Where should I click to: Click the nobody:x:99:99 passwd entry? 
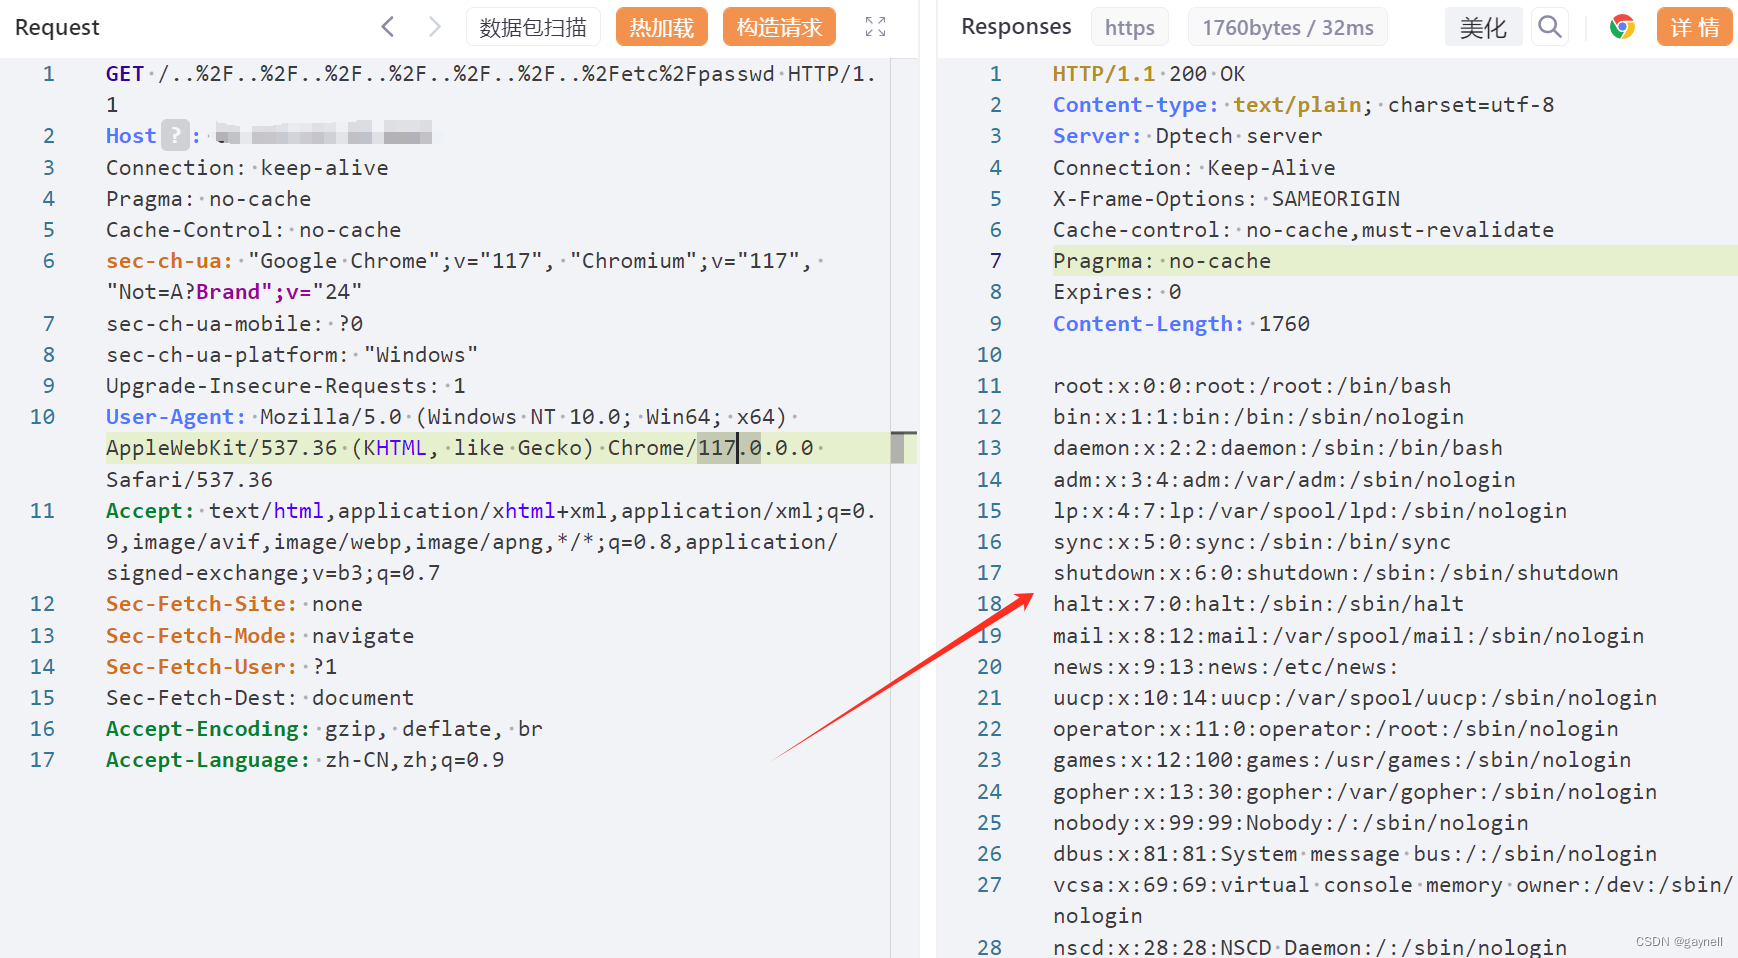1290,822
